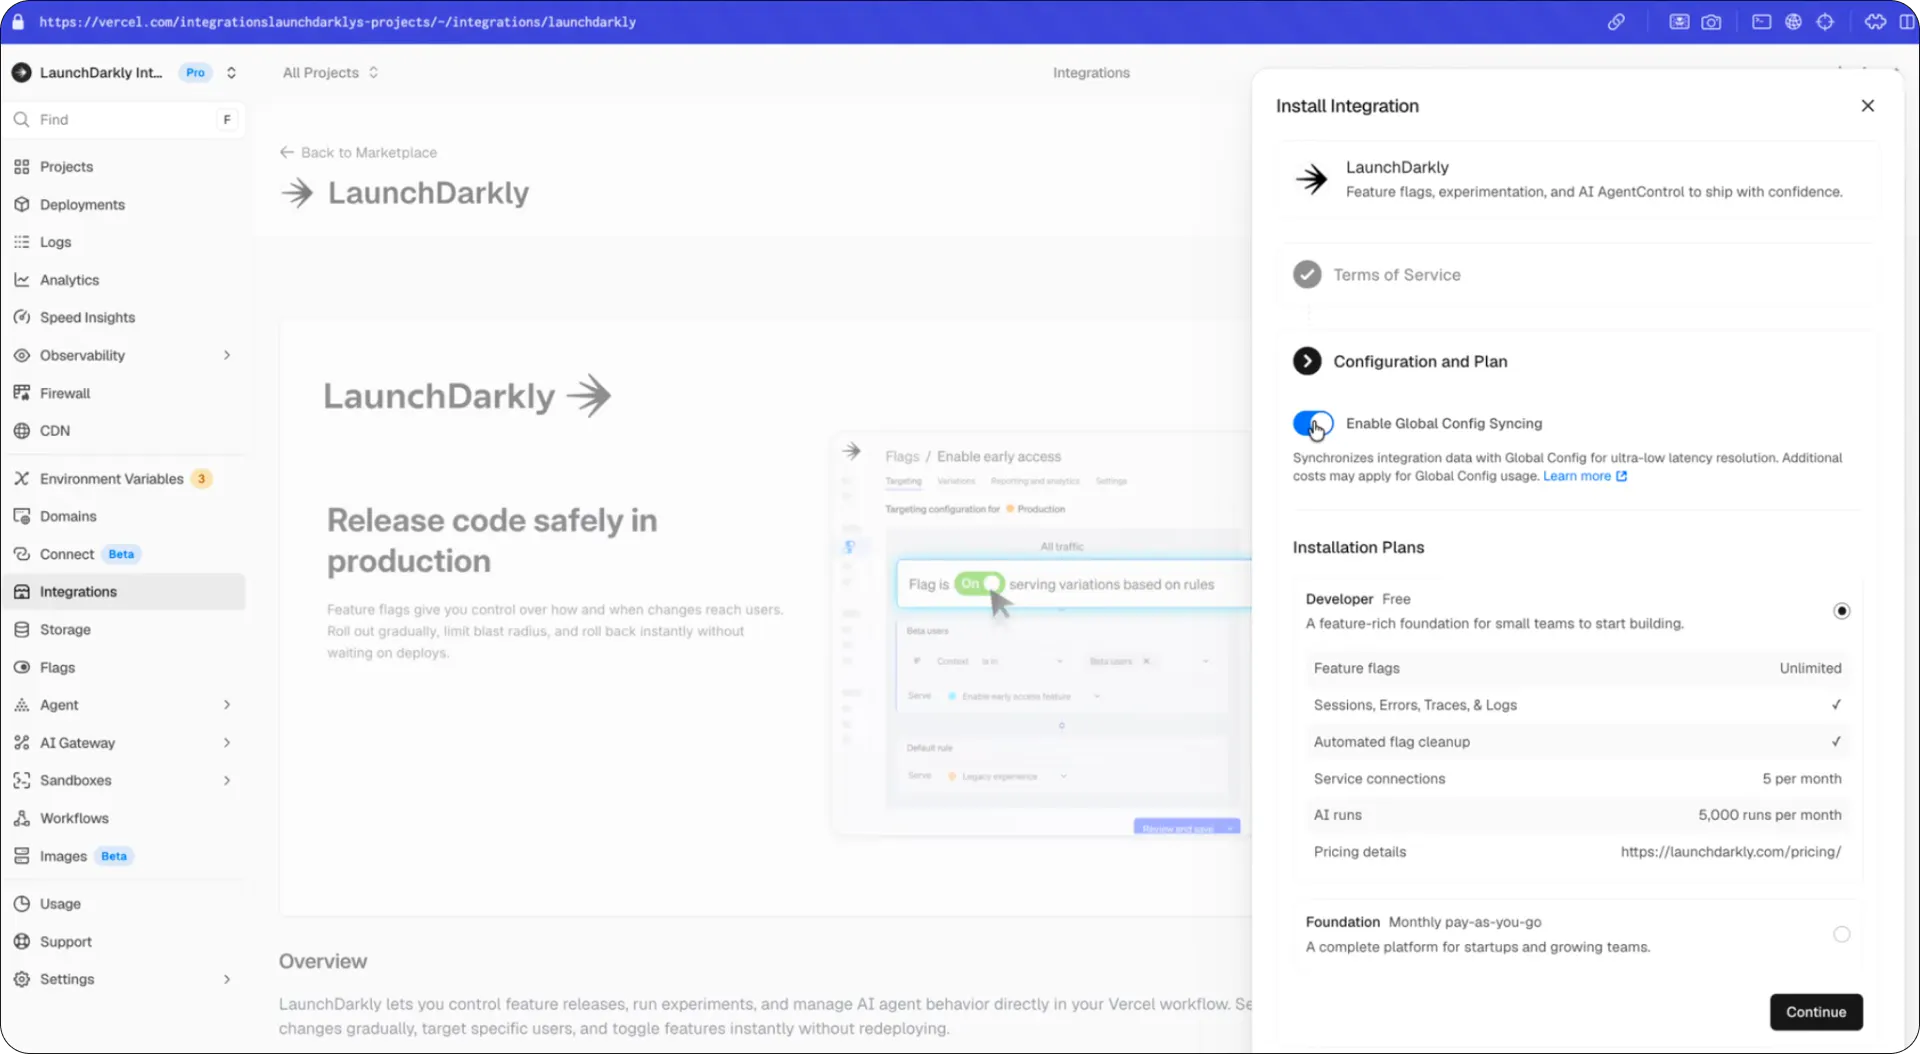Click the crosshair target icon in browser toolbar

[1825, 22]
